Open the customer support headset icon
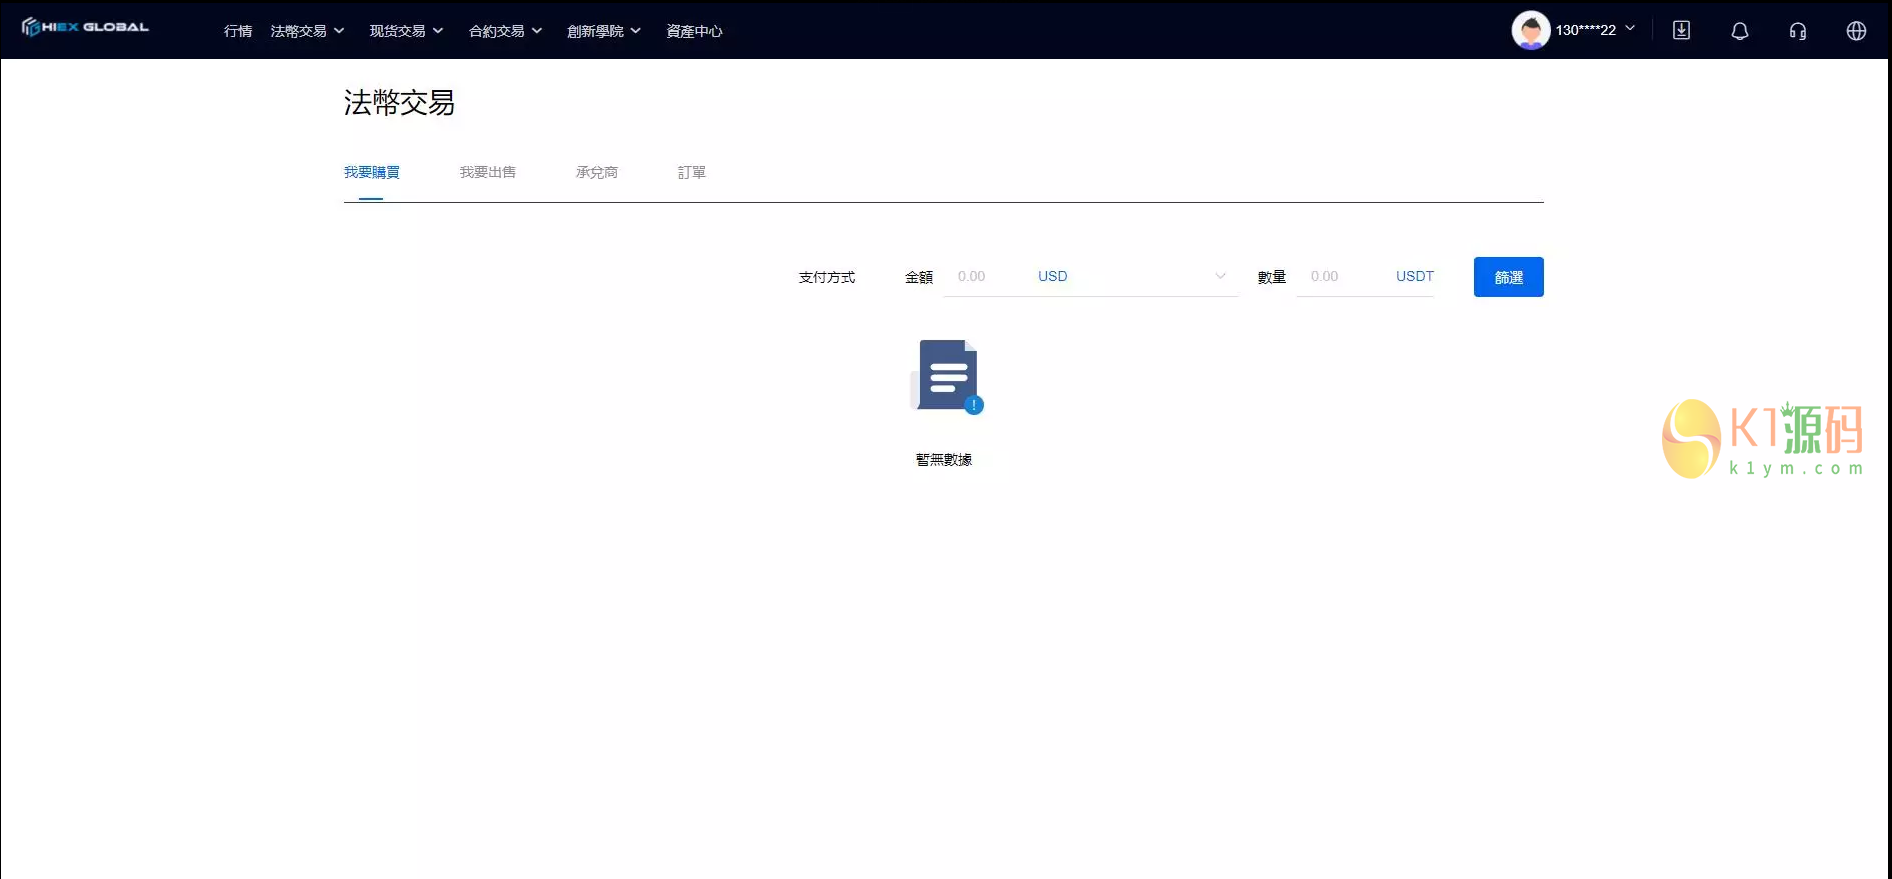Image resolution: width=1892 pixels, height=879 pixels. pos(1798,31)
